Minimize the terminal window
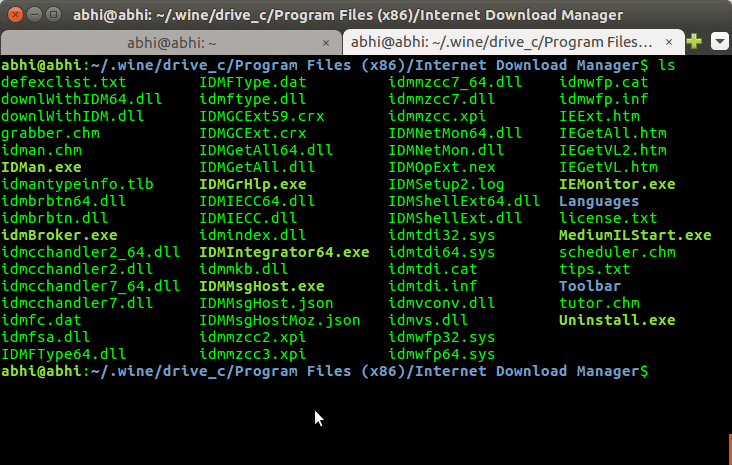 35,14
